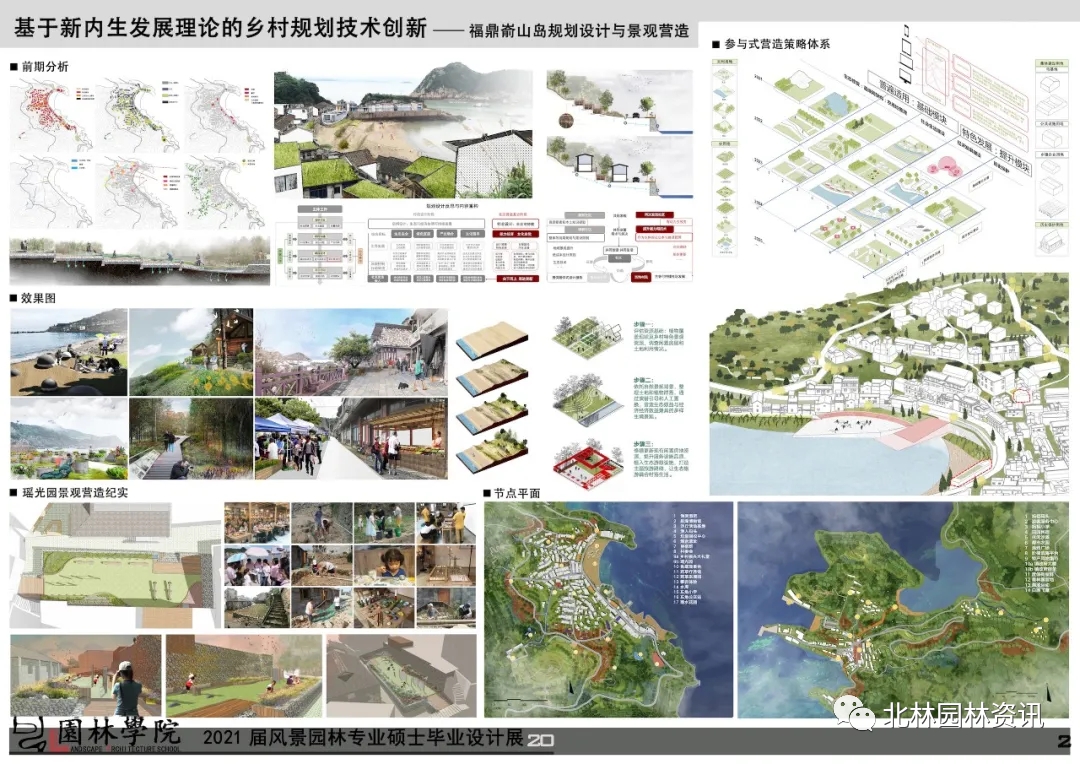Open the gray aerial courtyard model rendering
The width and height of the screenshot is (1080, 764).
(402, 676)
